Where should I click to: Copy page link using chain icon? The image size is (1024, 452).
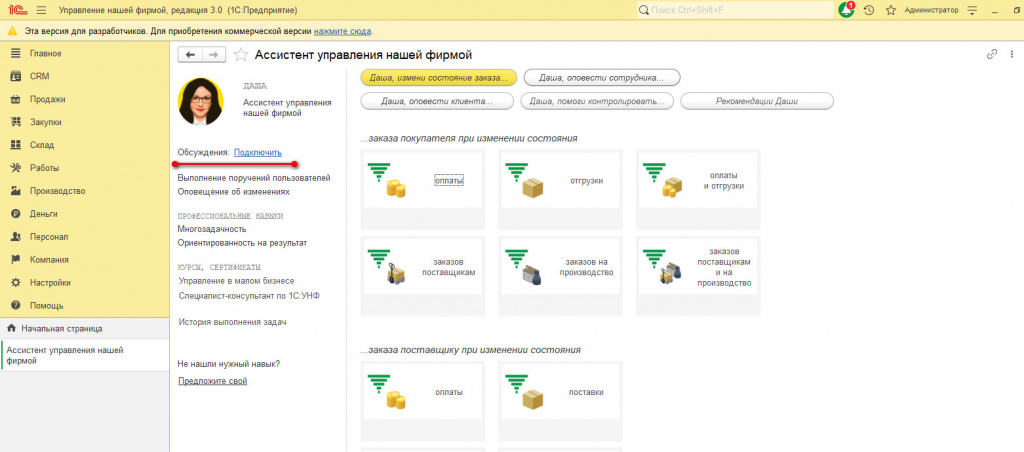992,55
